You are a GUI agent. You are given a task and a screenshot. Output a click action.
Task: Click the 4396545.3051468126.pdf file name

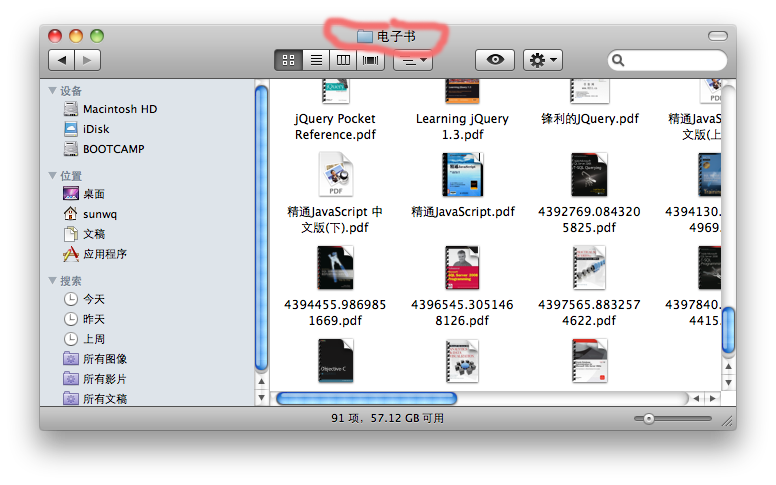462,313
